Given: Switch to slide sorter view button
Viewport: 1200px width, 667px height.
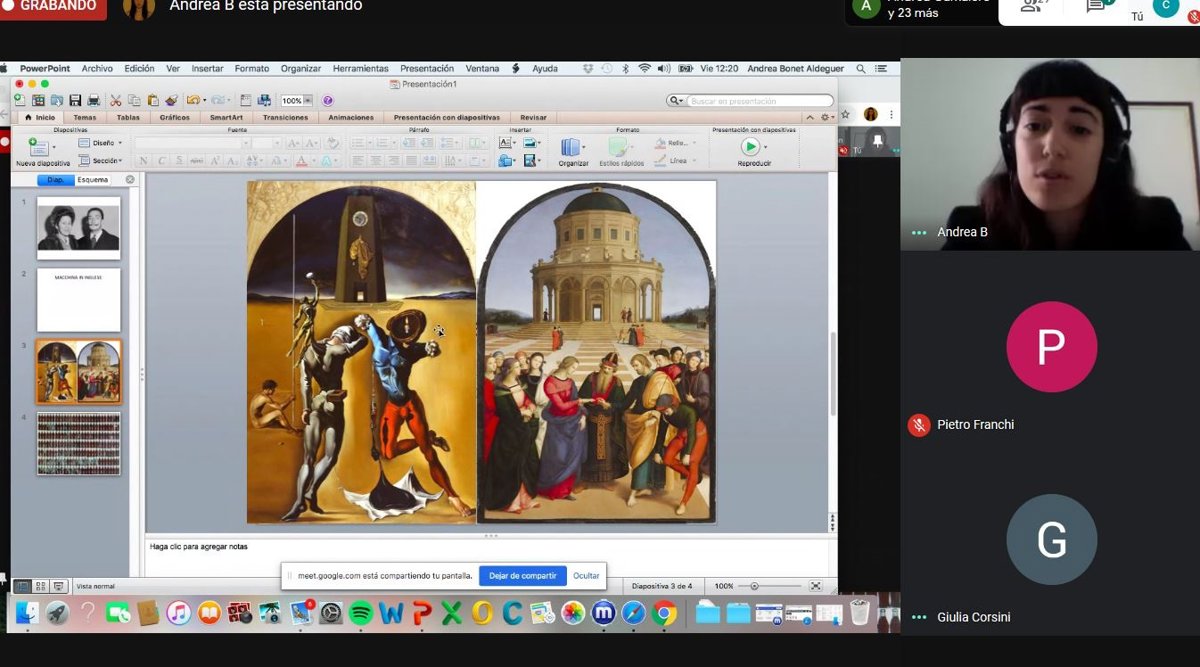Looking at the screenshot, I should pos(41,586).
